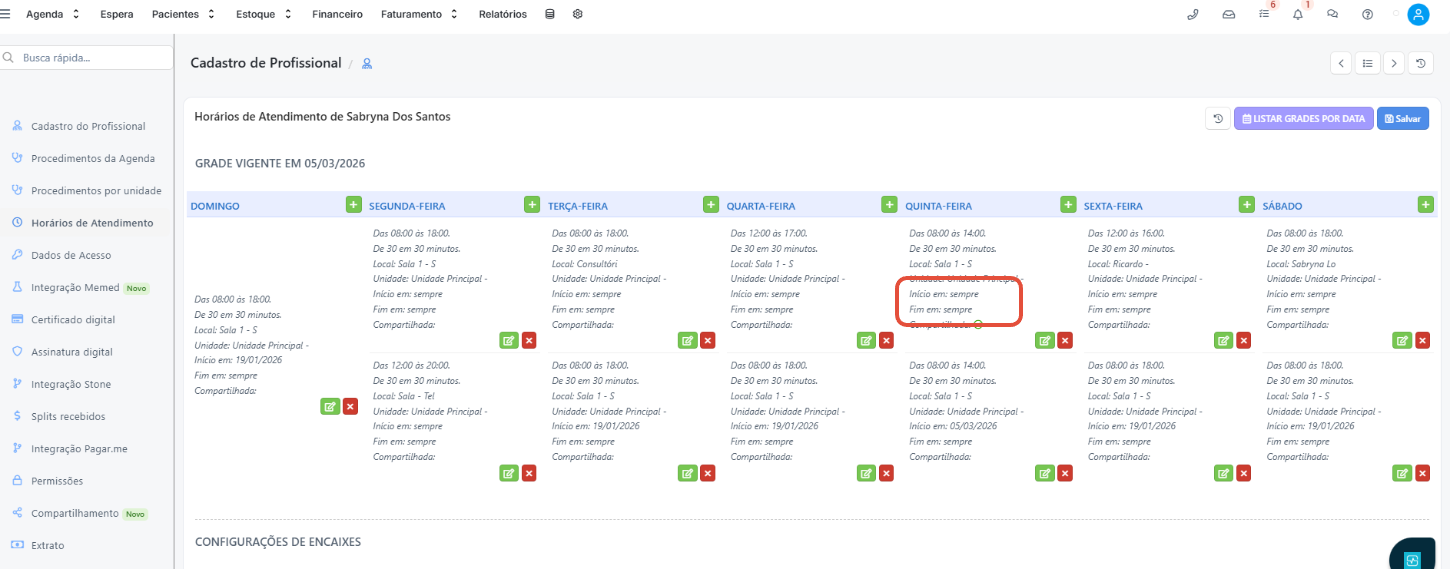This screenshot has width=1450, height=569.
Task: Click the professional icon in the breadcrumb
Action: click(367, 63)
